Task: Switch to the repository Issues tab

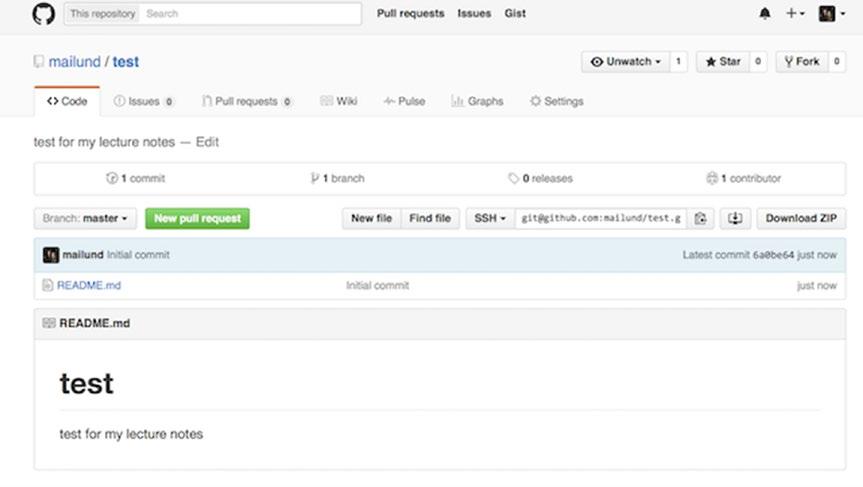Action: (x=144, y=101)
